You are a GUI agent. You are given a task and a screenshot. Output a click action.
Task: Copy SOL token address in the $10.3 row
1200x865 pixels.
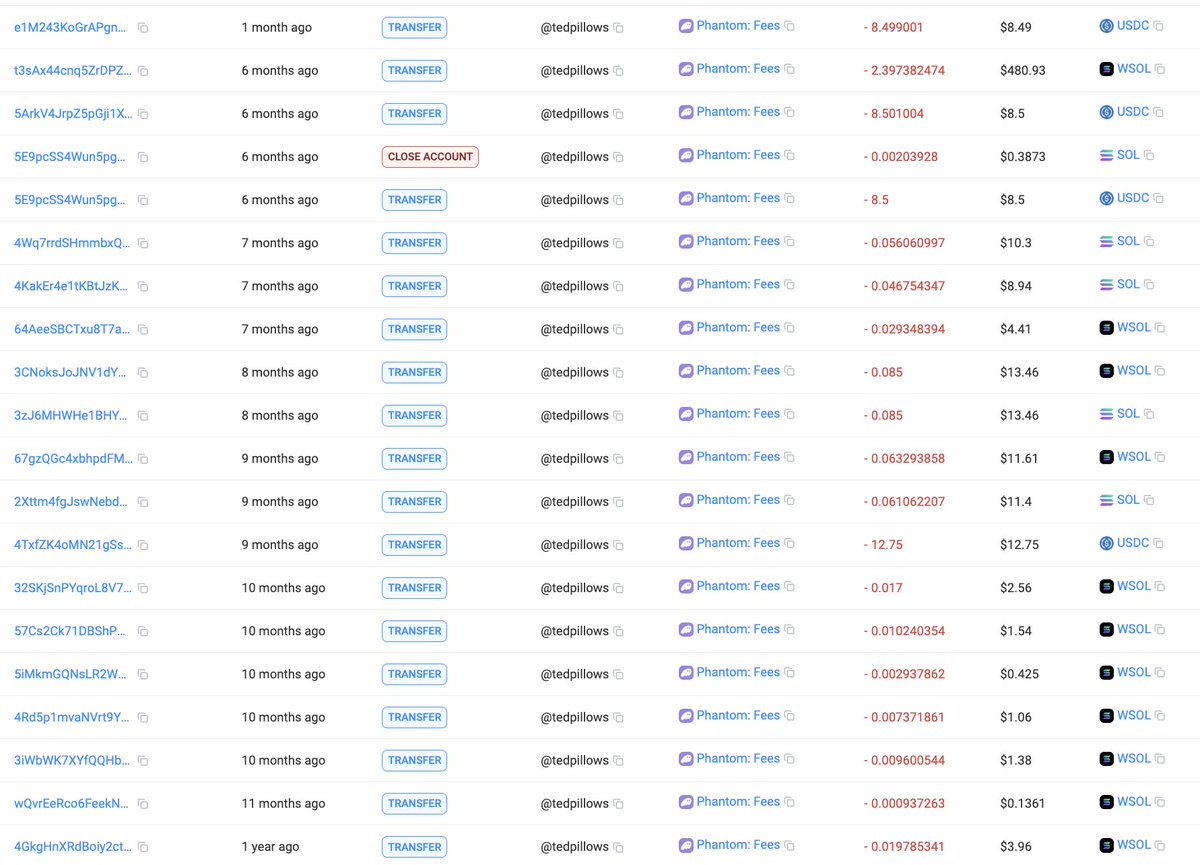[x=1149, y=242]
